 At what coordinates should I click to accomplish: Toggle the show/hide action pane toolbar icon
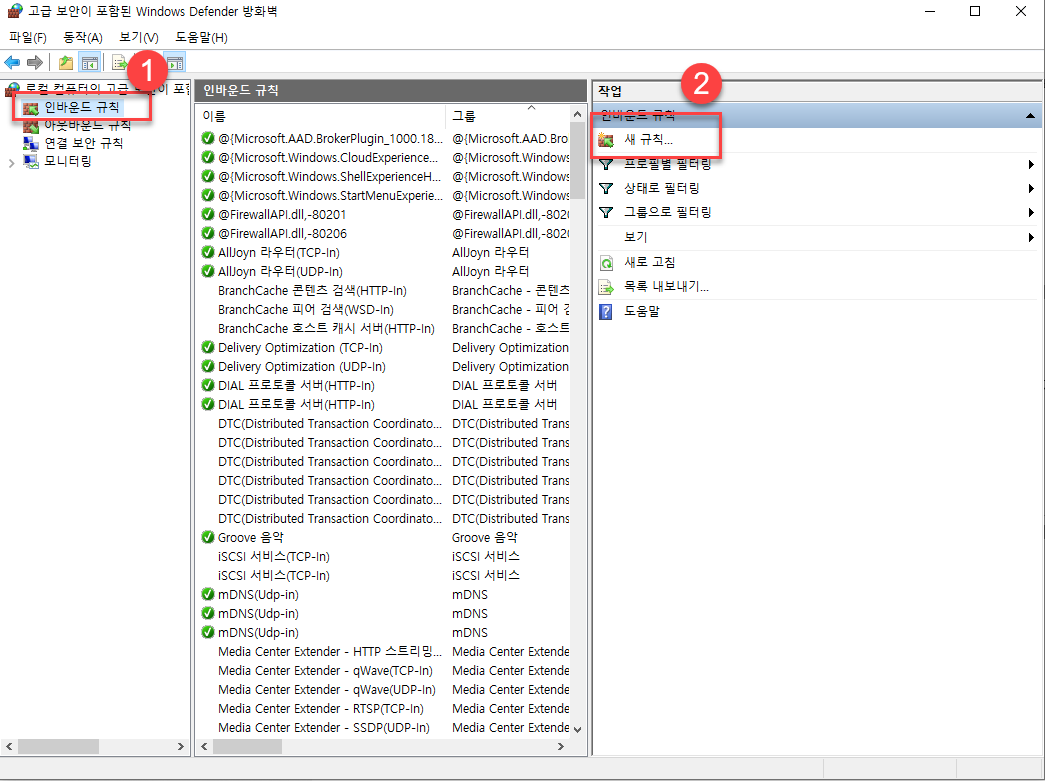tap(175, 63)
